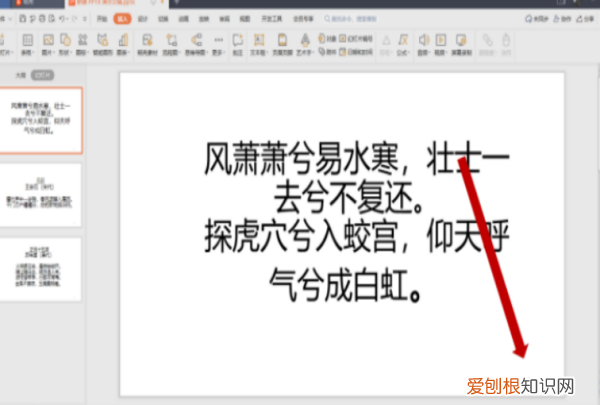Screen dimensions: 600x405
Task: Click the Print Preview icon in quick access toolbar
Action: 52,18
